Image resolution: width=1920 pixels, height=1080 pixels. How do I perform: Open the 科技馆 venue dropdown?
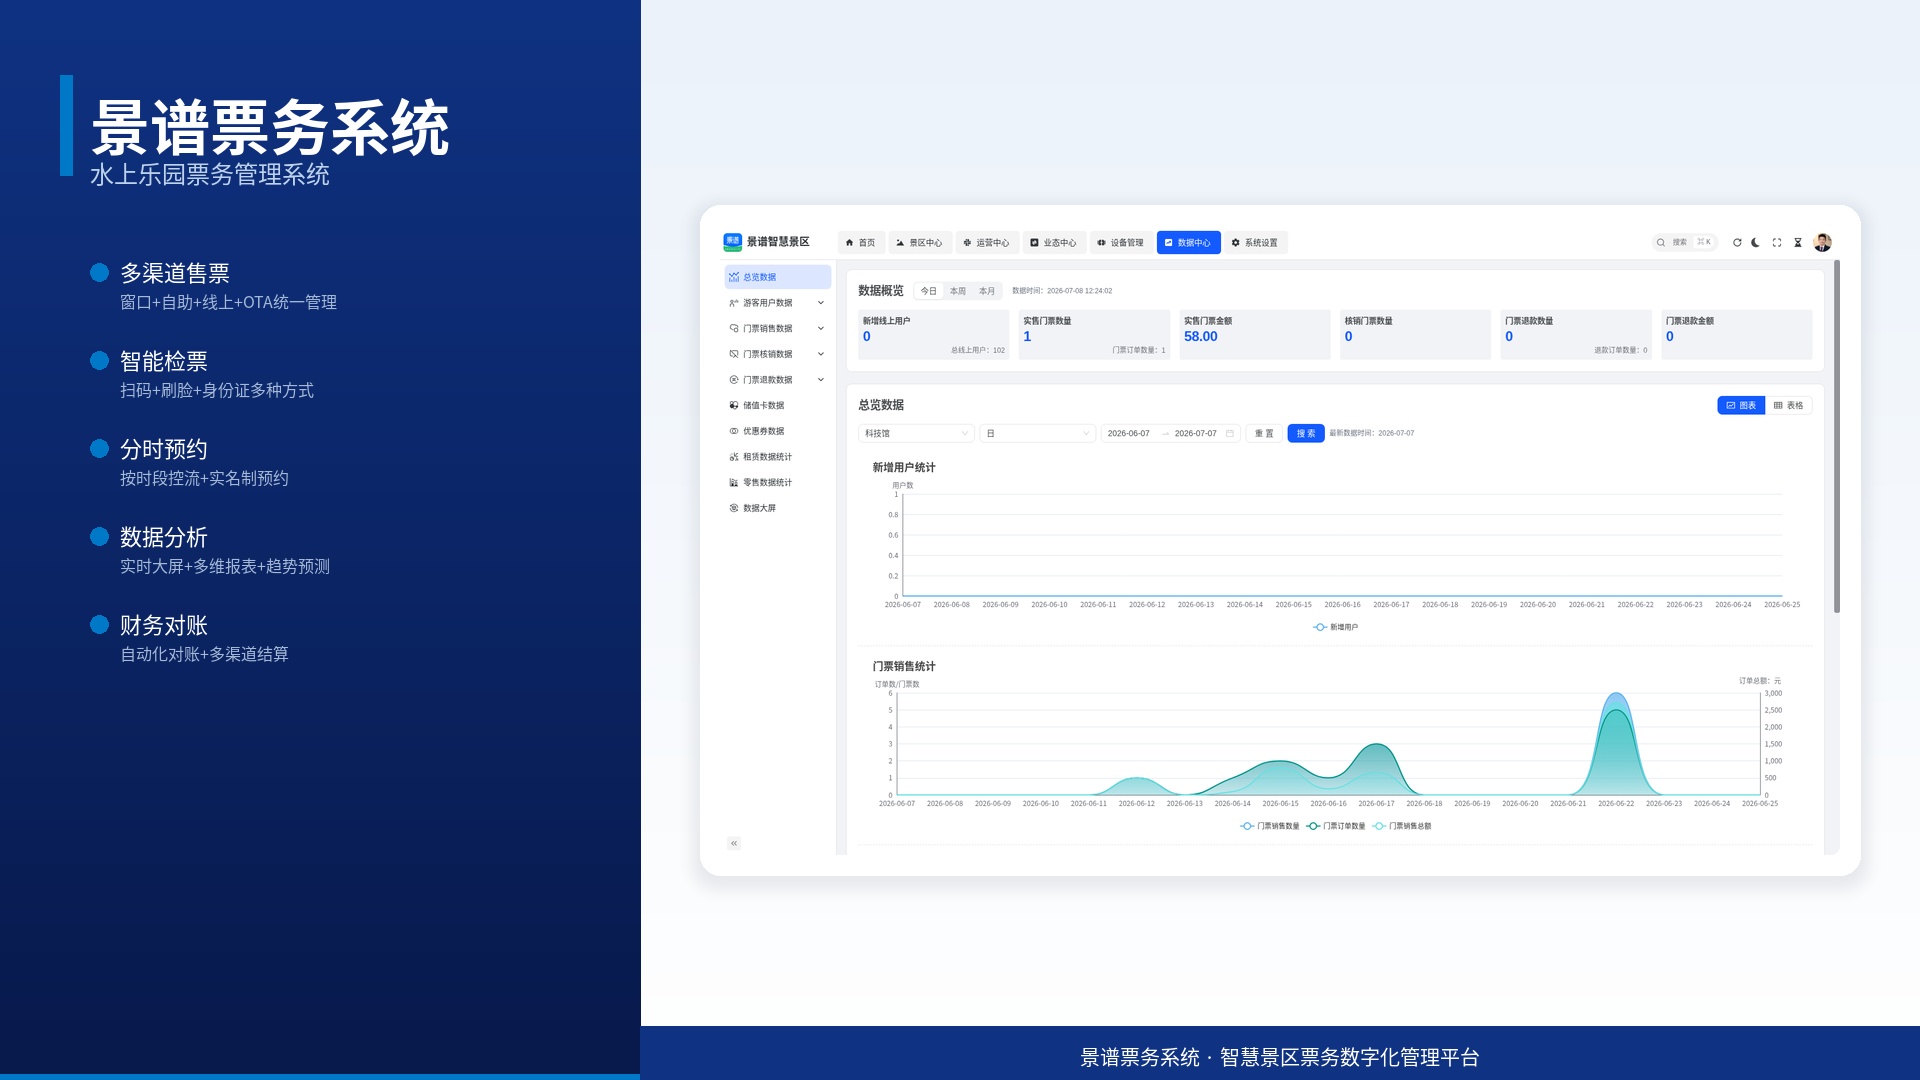click(x=916, y=434)
